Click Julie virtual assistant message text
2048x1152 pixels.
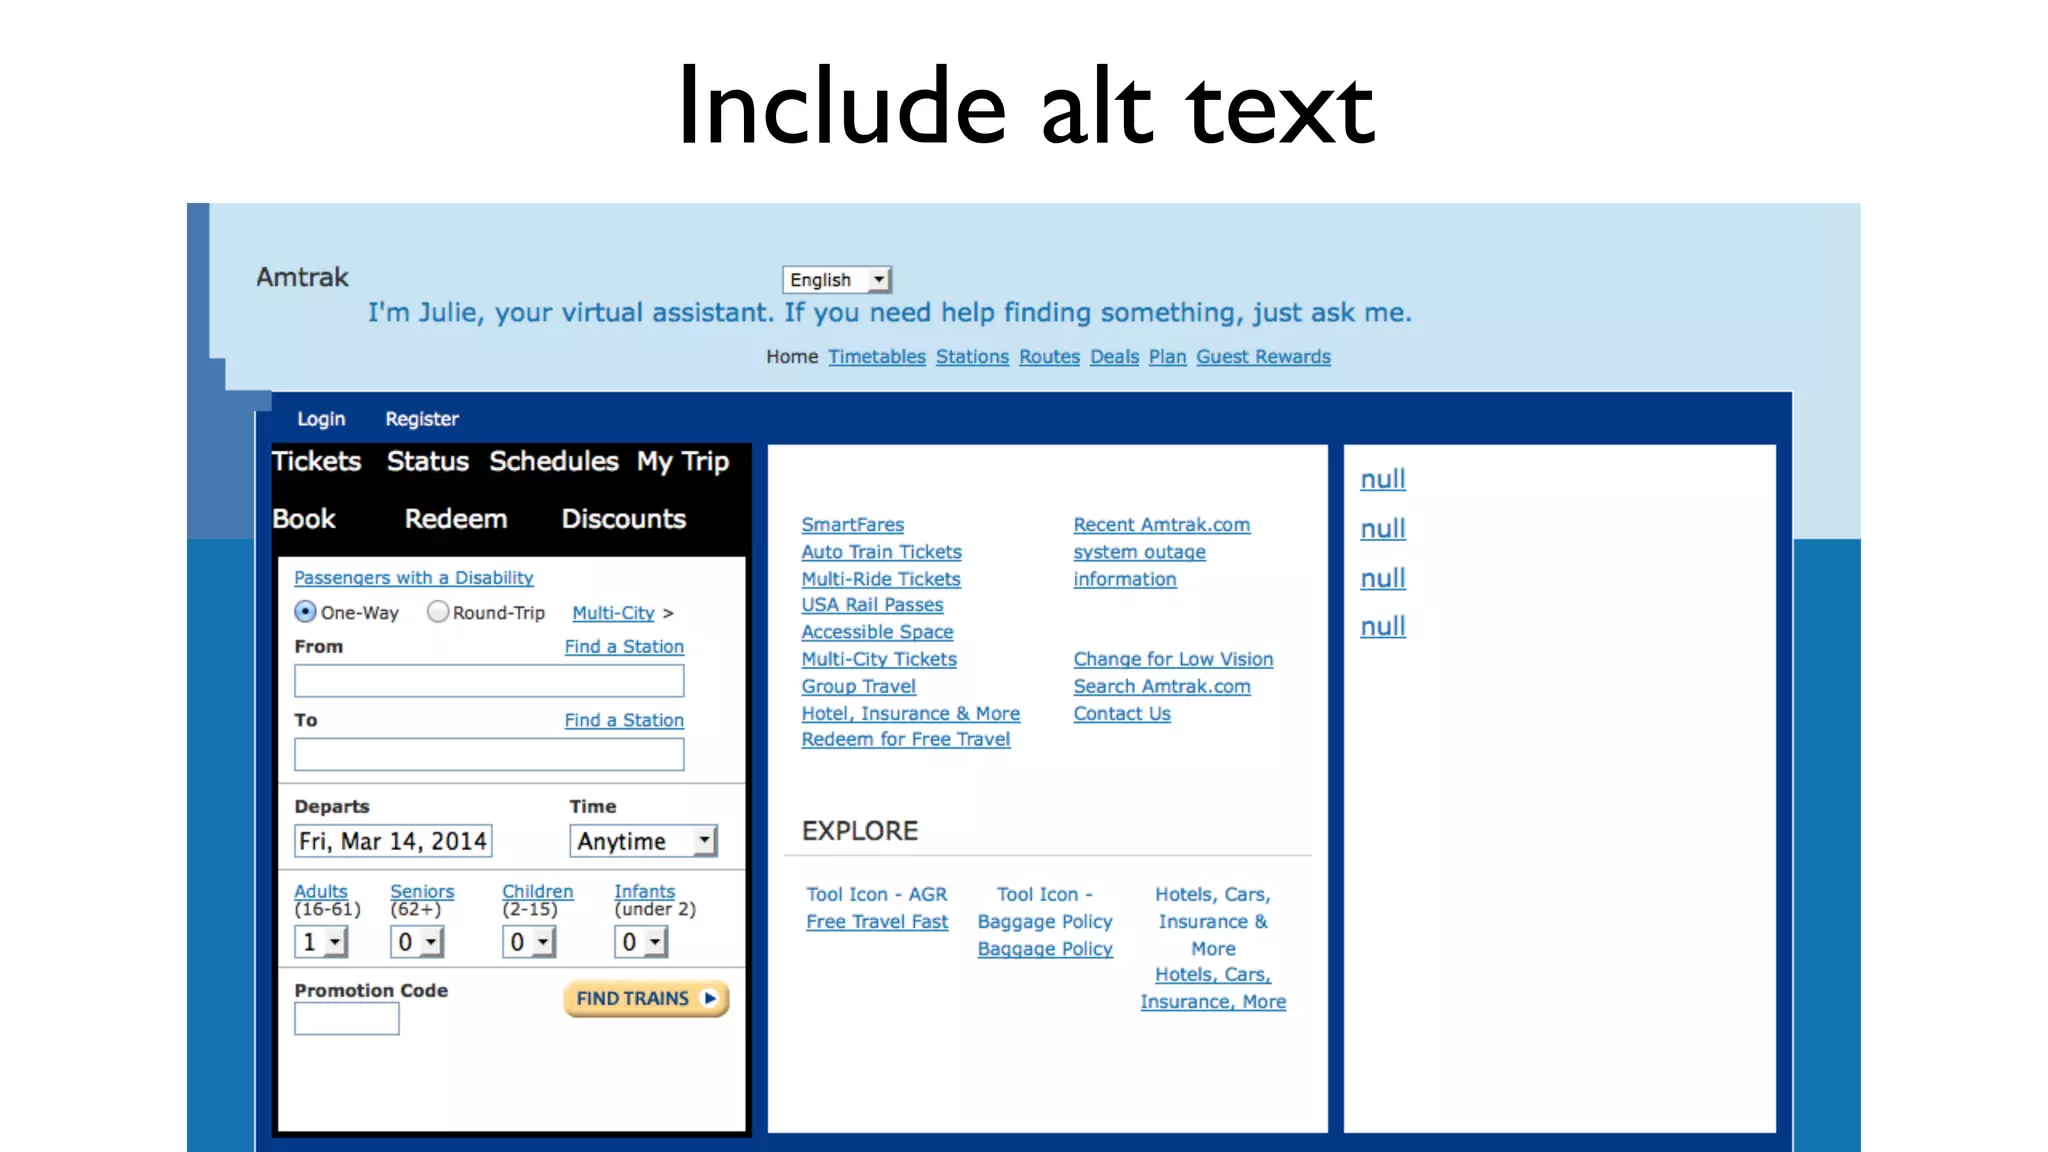coord(890,313)
